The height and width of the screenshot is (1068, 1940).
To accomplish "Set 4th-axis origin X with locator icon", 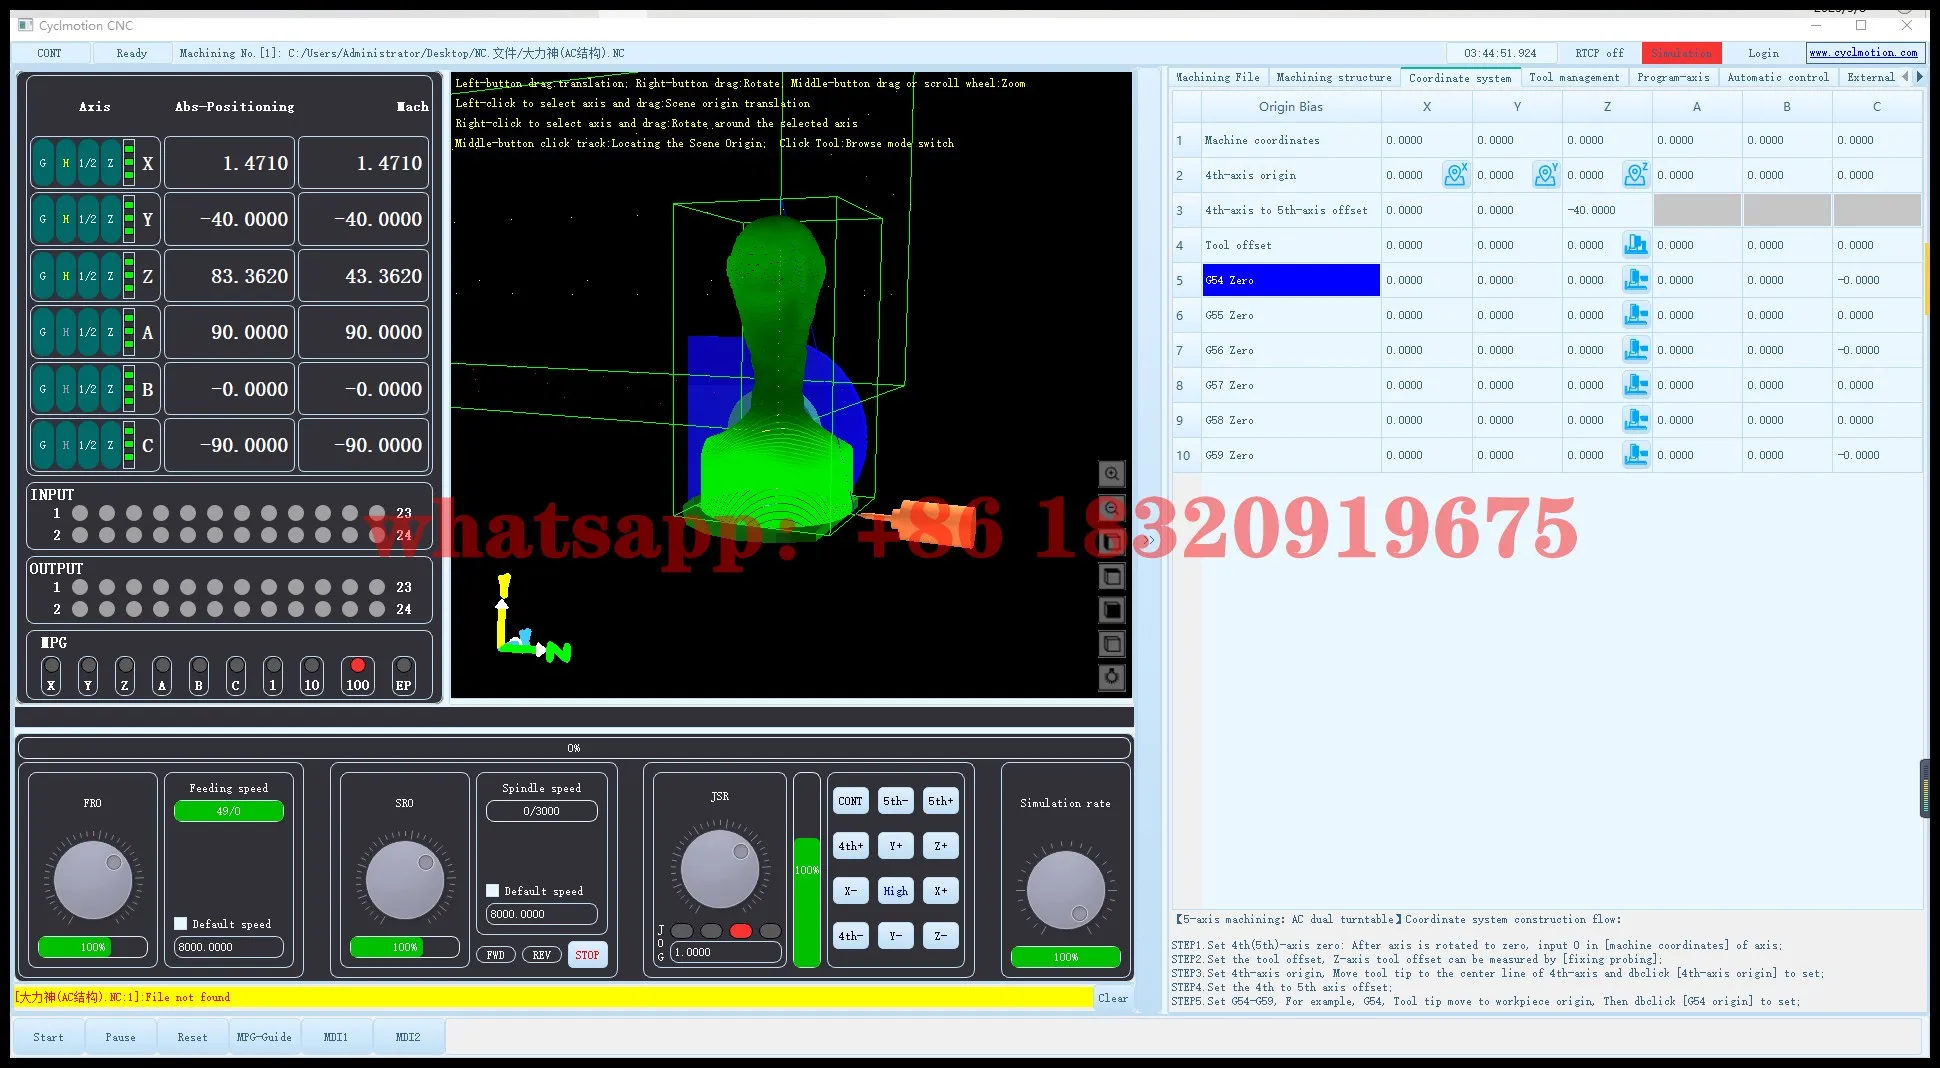I will click(1455, 175).
